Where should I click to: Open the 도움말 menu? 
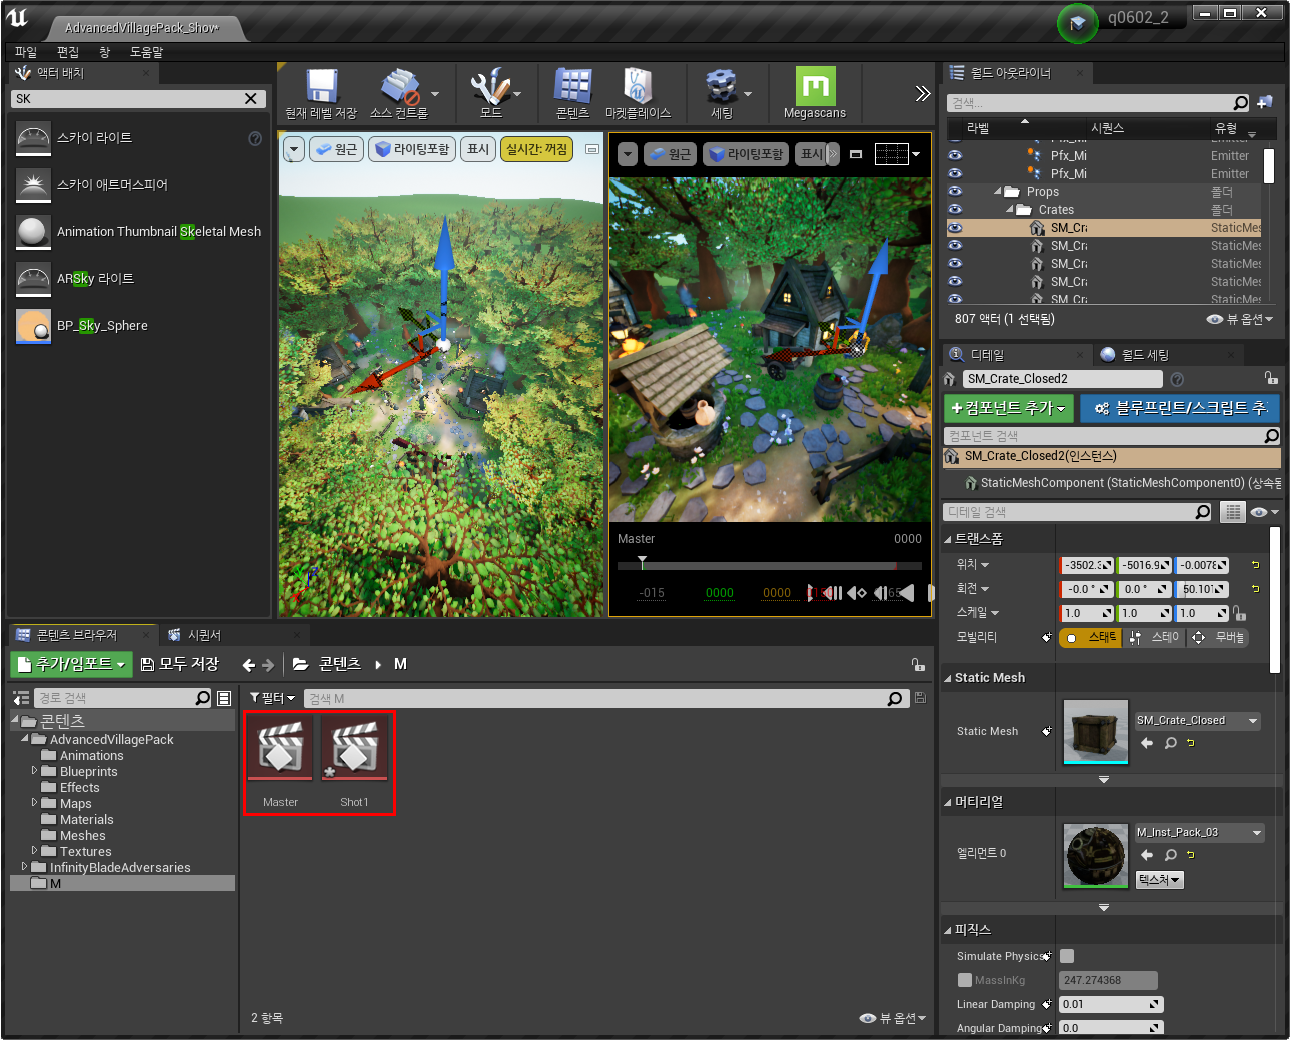[147, 52]
